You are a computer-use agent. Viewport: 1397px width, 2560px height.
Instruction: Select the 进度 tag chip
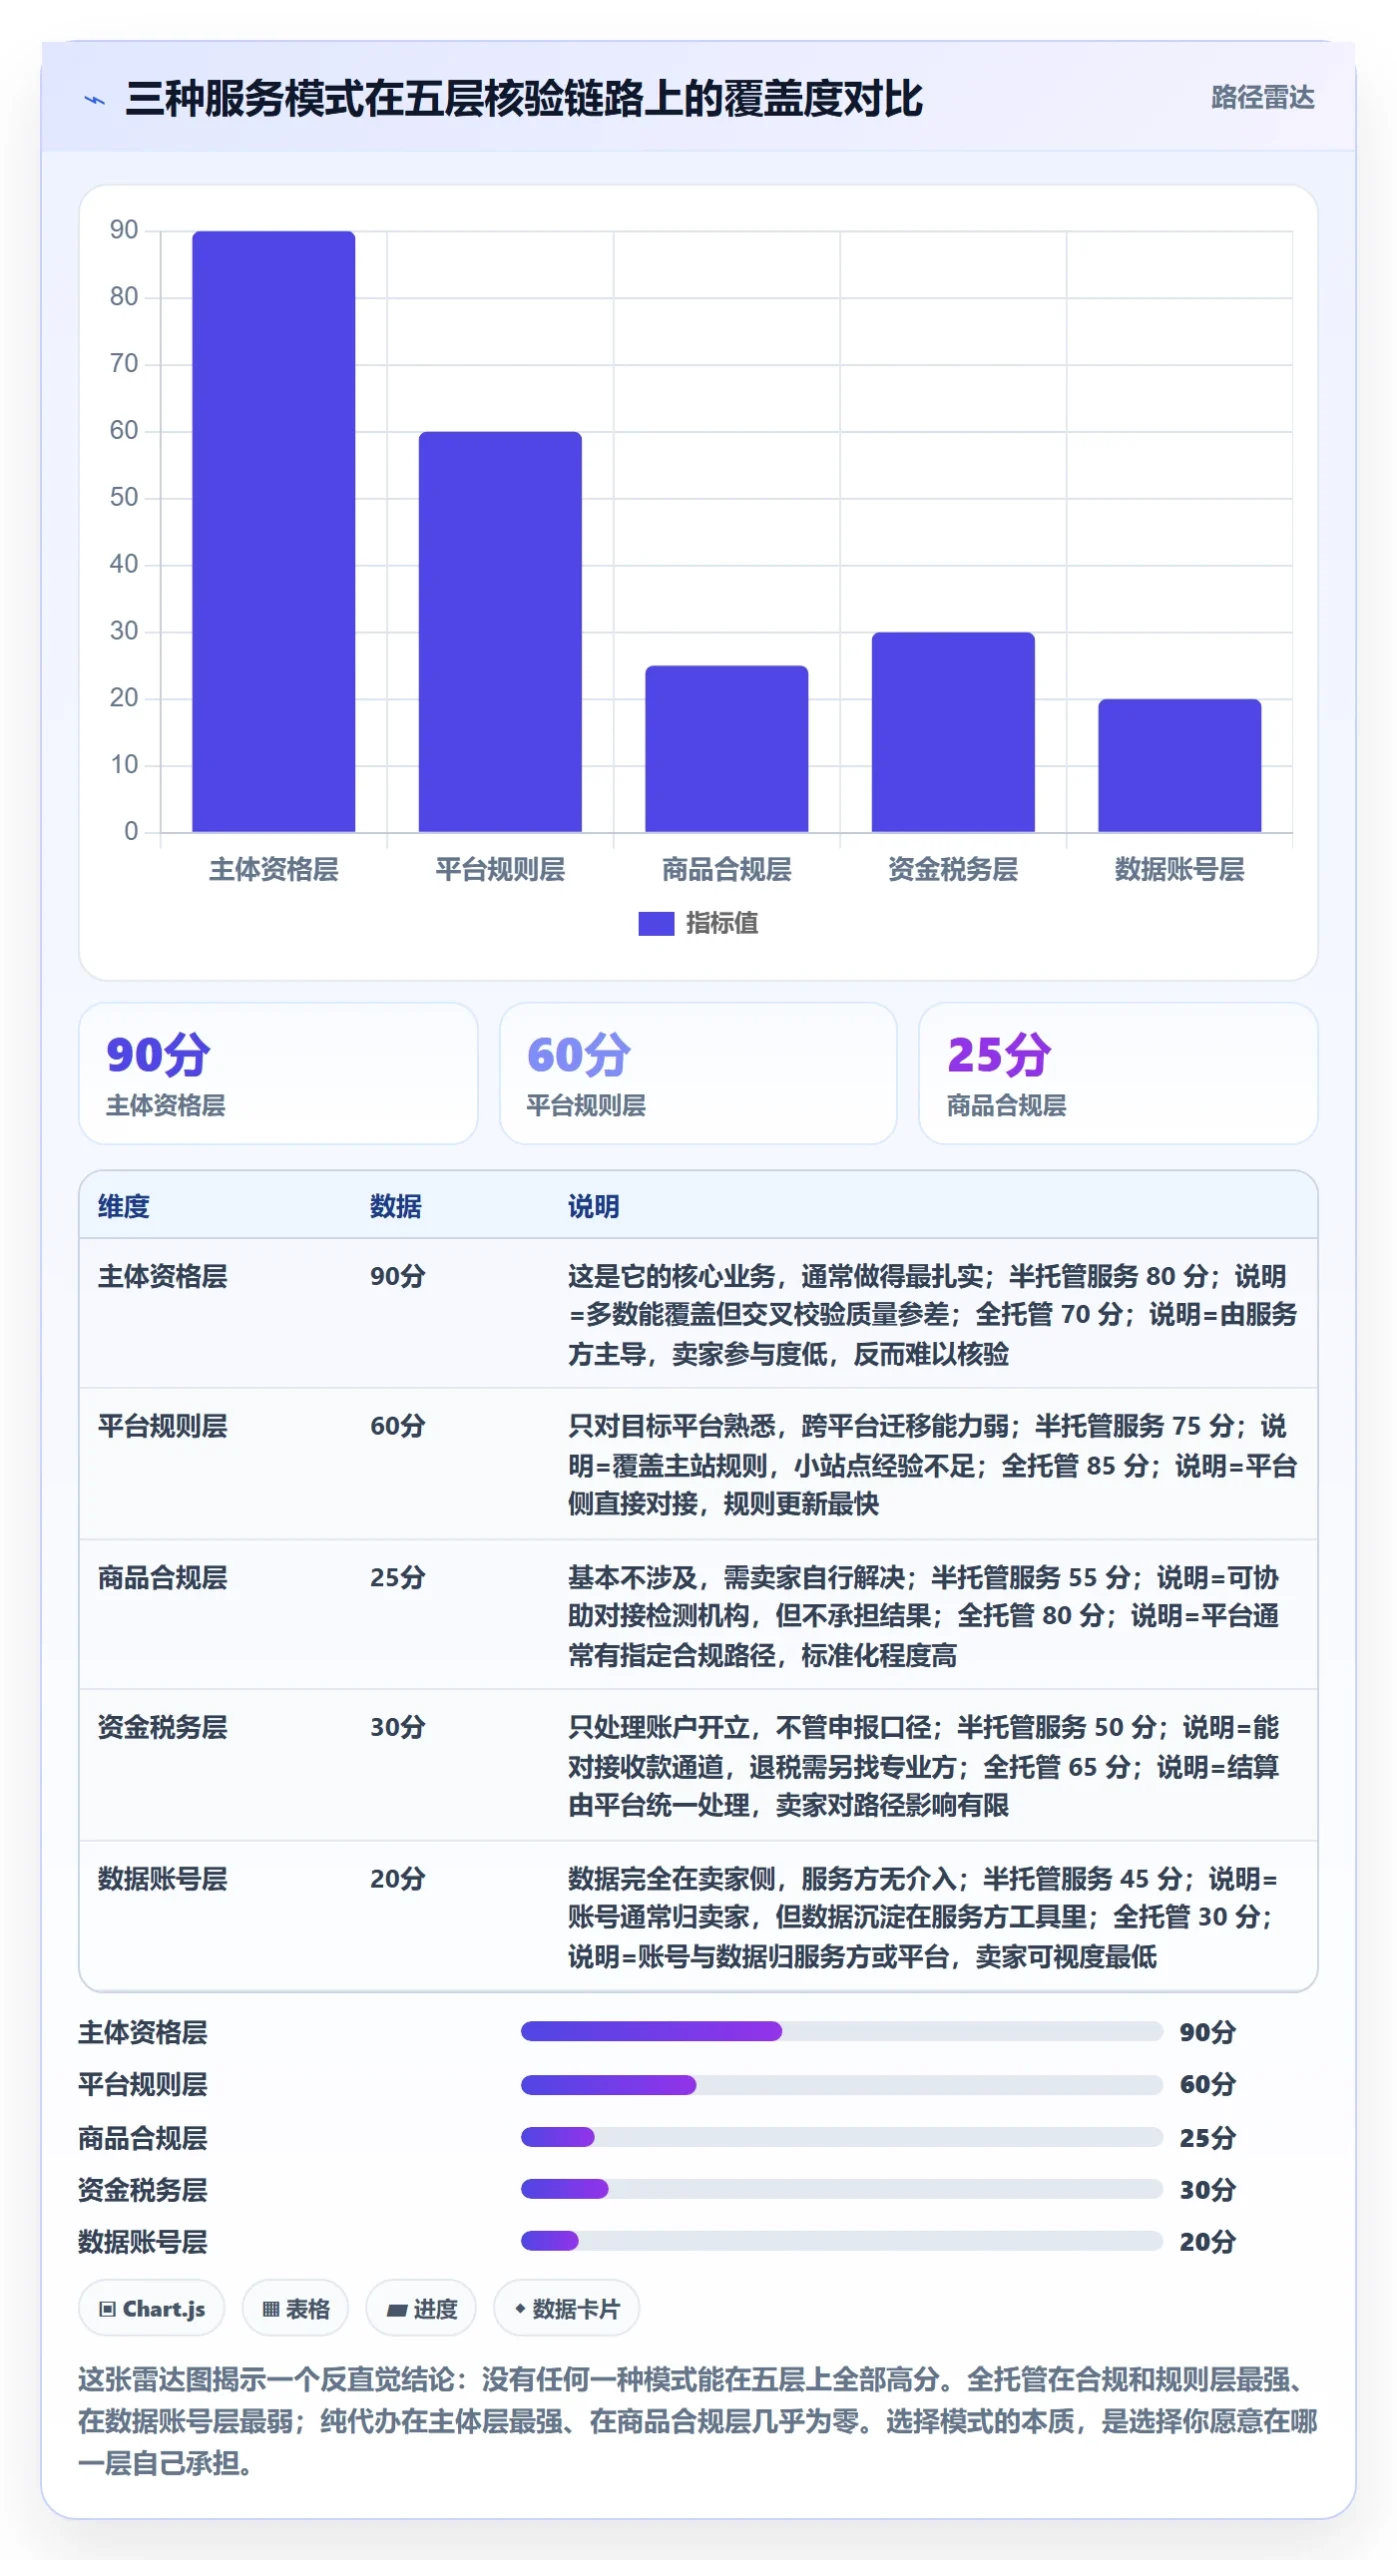point(421,2309)
